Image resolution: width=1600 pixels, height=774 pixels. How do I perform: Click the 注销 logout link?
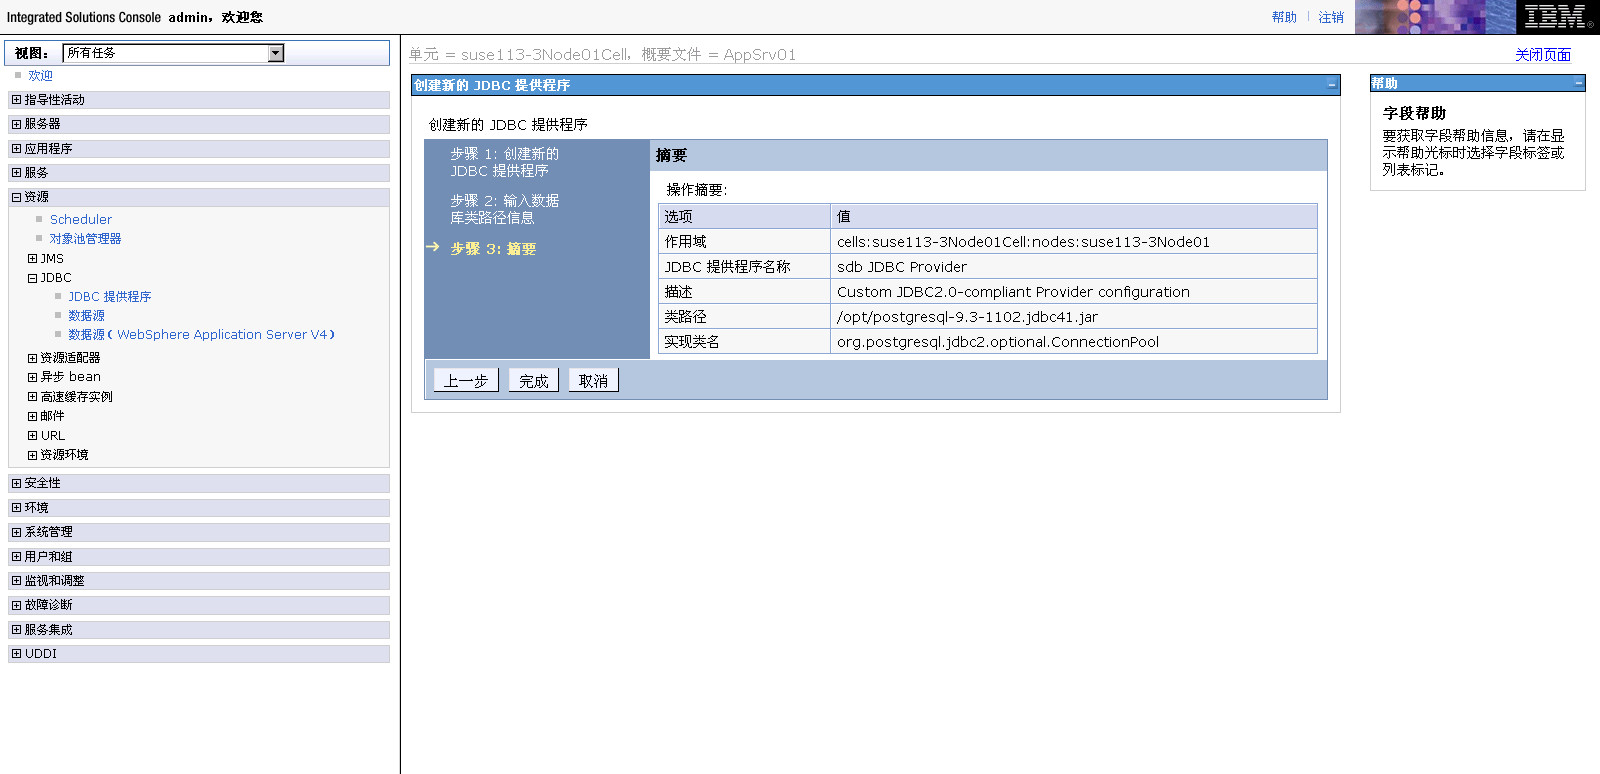coord(1331,17)
